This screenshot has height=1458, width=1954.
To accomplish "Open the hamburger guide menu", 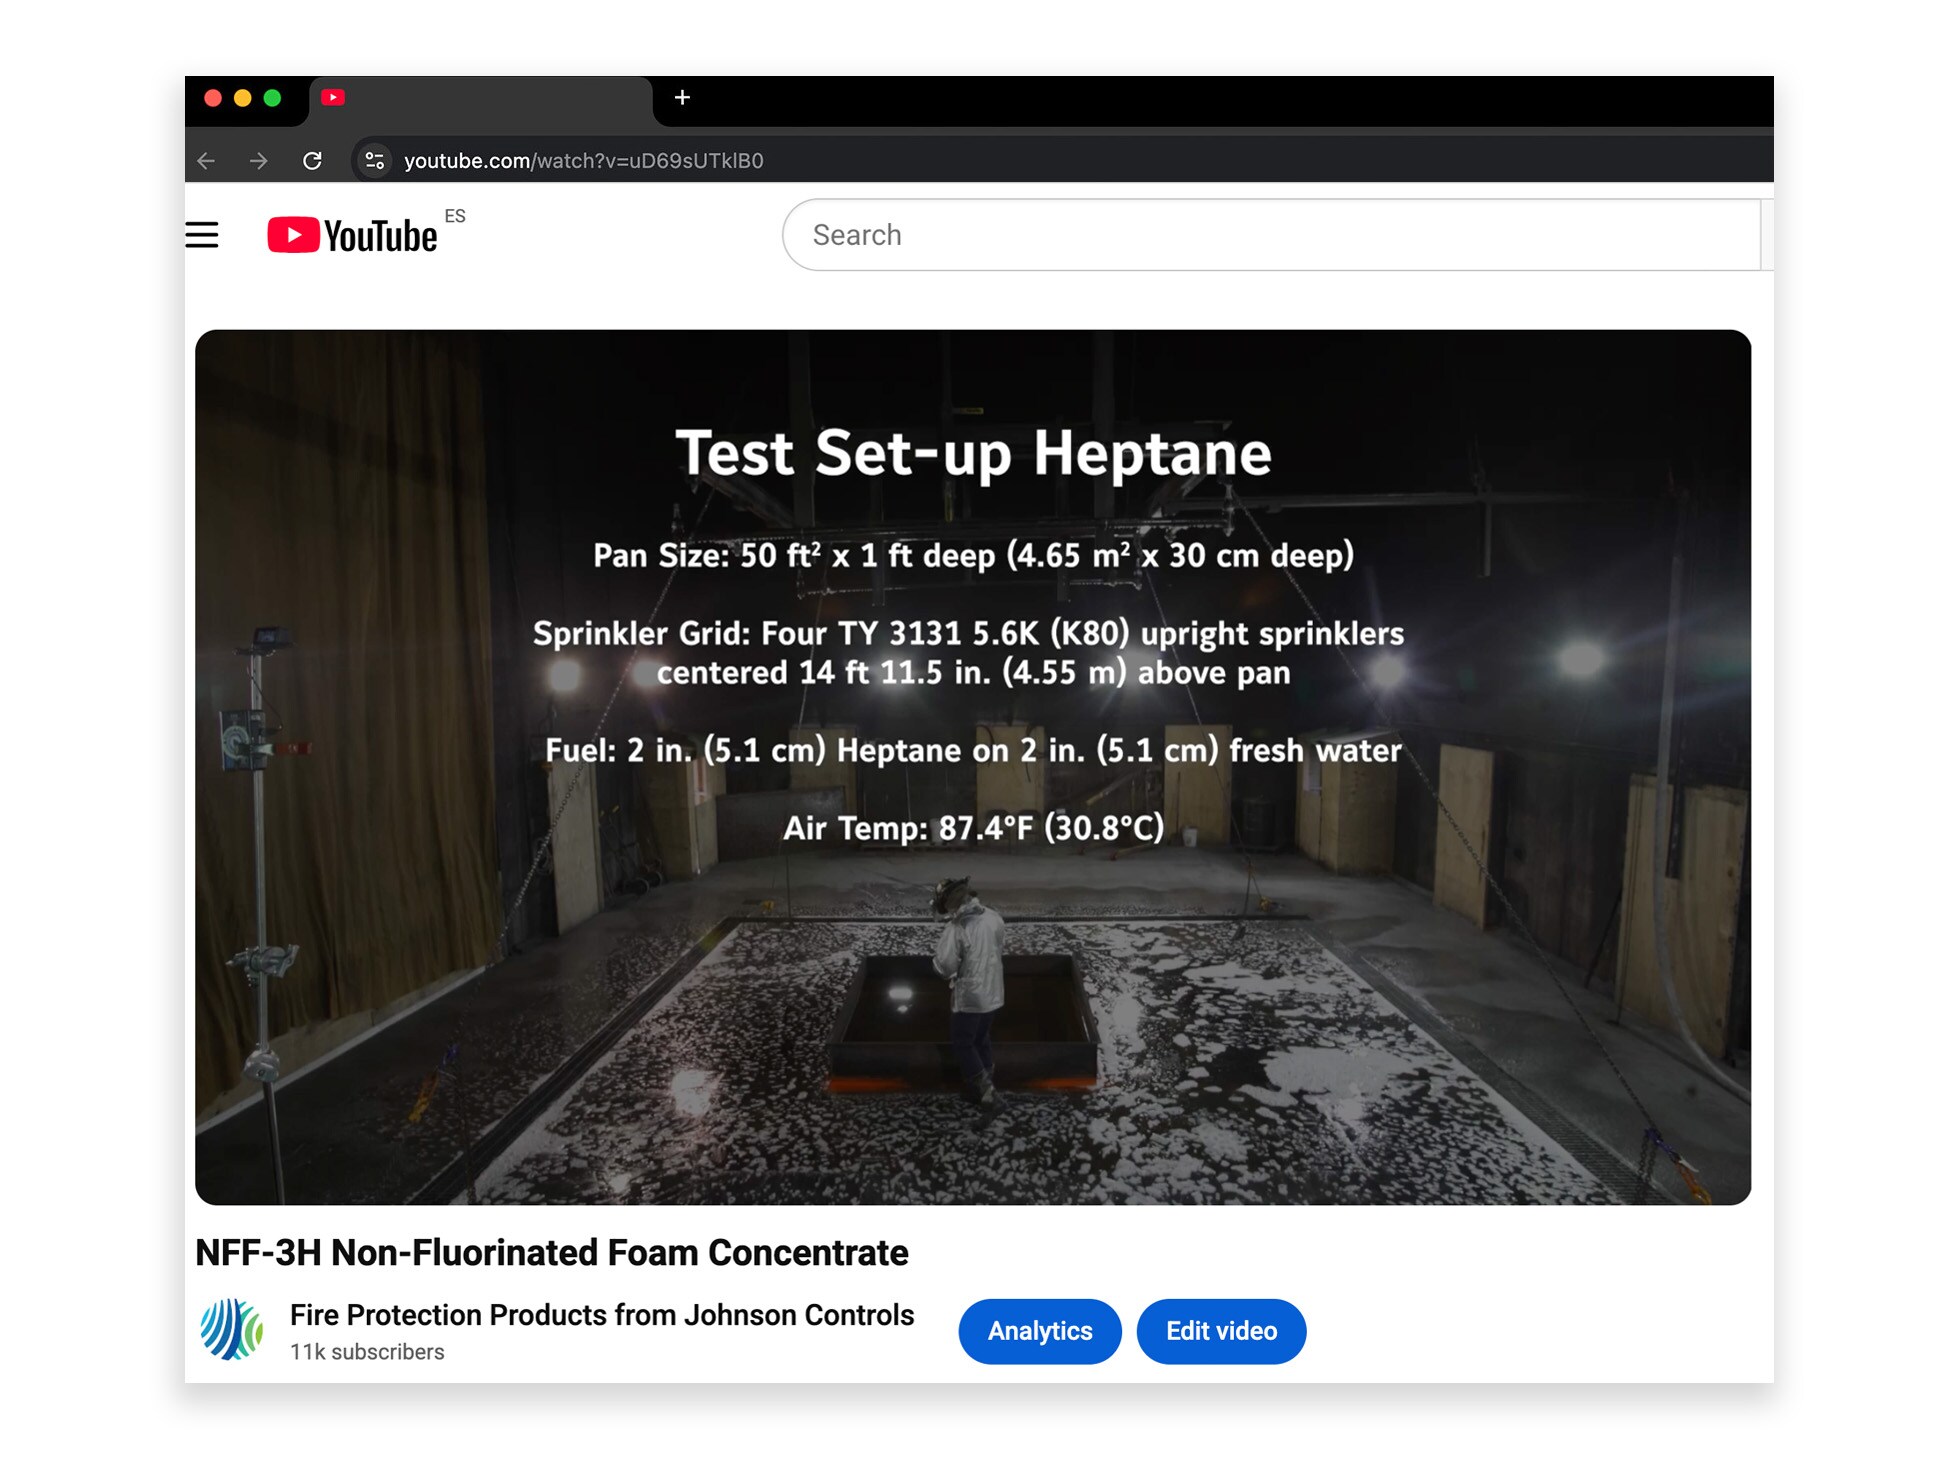I will [202, 235].
